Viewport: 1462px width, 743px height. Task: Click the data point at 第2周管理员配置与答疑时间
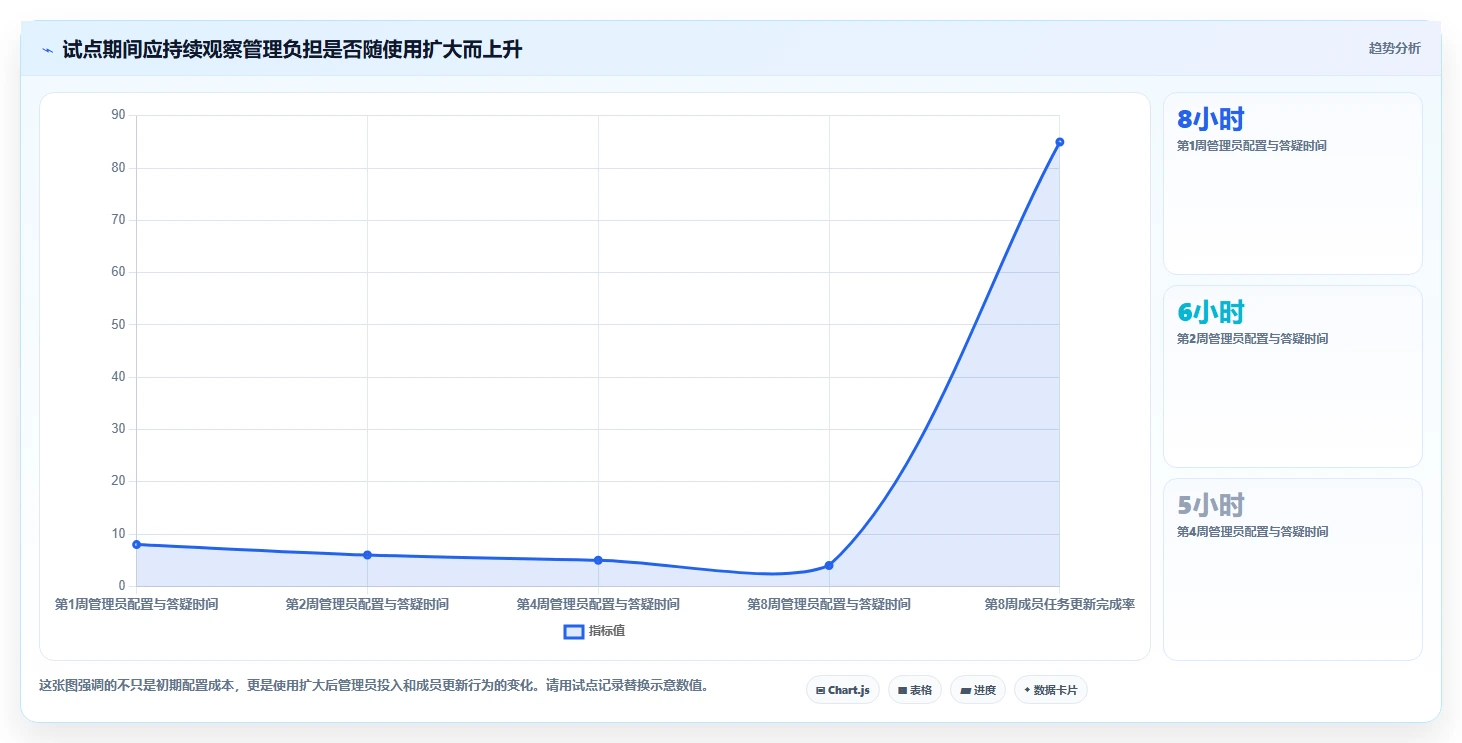pos(367,555)
